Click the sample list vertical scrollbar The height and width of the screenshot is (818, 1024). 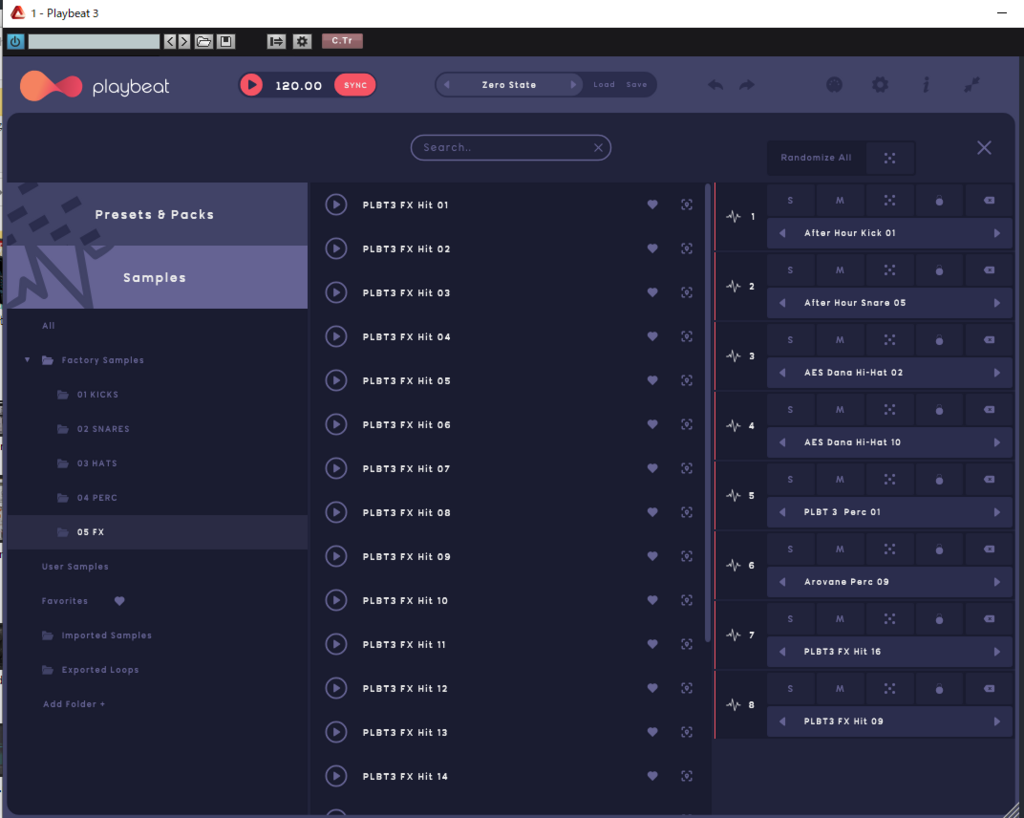(707, 413)
